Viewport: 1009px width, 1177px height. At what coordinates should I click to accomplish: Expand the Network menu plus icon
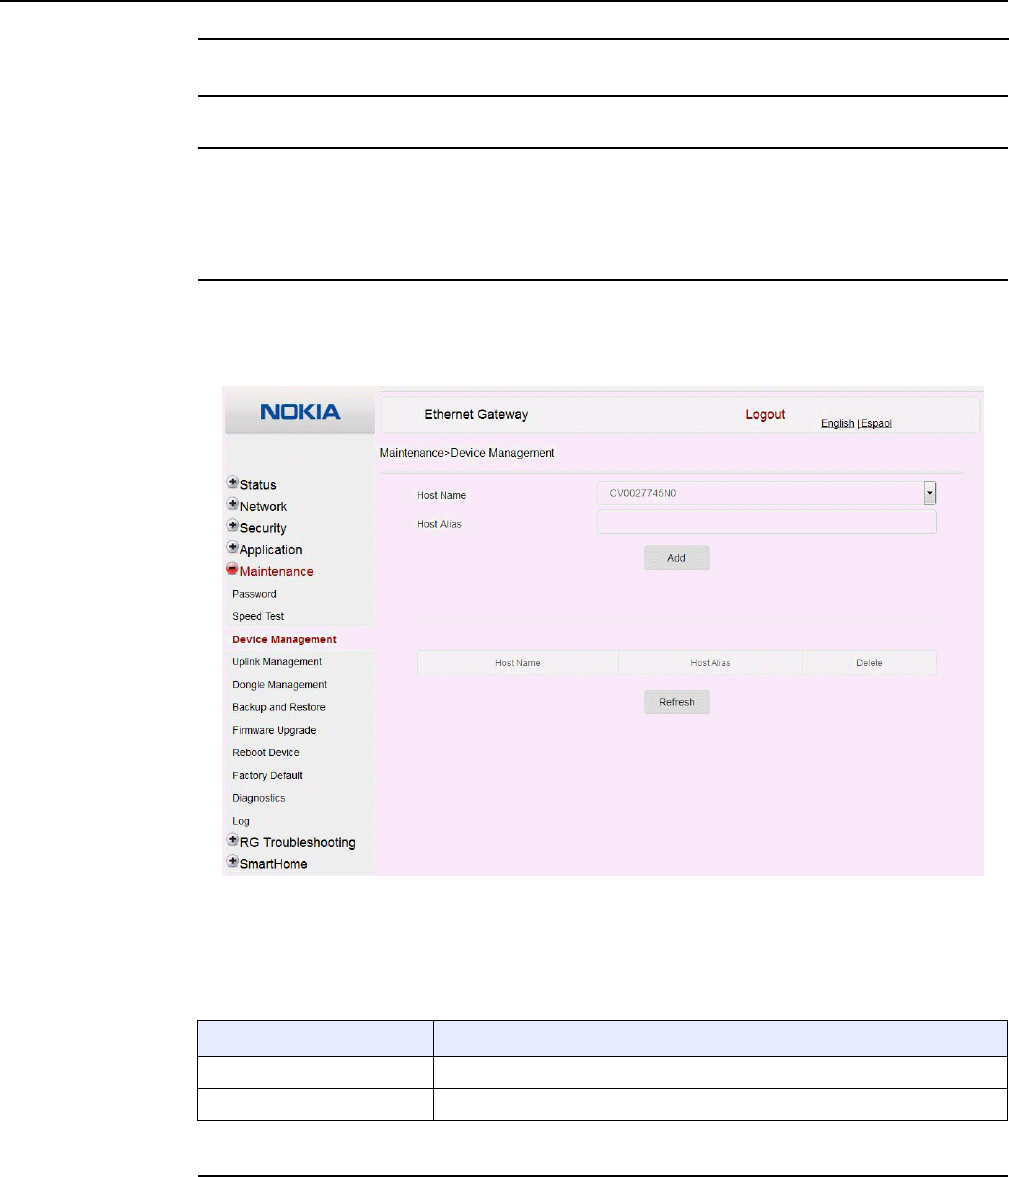coord(233,504)
